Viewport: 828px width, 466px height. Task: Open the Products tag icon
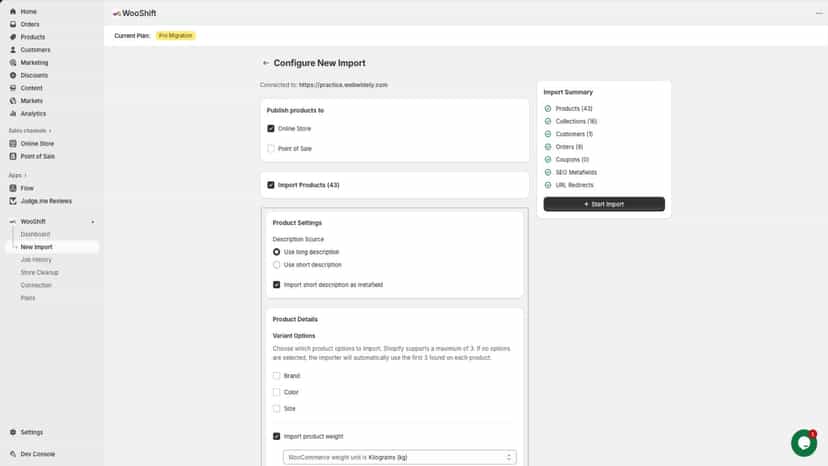coord(13,37)
